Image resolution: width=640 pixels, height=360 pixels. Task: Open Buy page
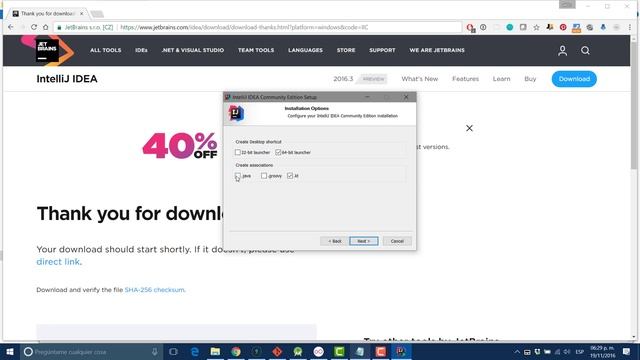pos(530,79)
